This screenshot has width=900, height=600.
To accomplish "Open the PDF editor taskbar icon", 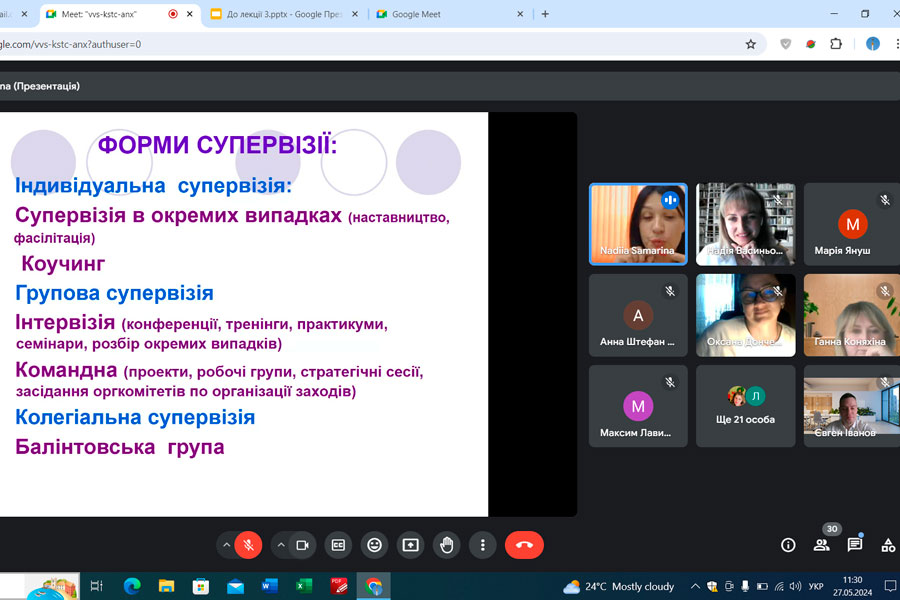I will pyautogui.click(x=339, y=586).
